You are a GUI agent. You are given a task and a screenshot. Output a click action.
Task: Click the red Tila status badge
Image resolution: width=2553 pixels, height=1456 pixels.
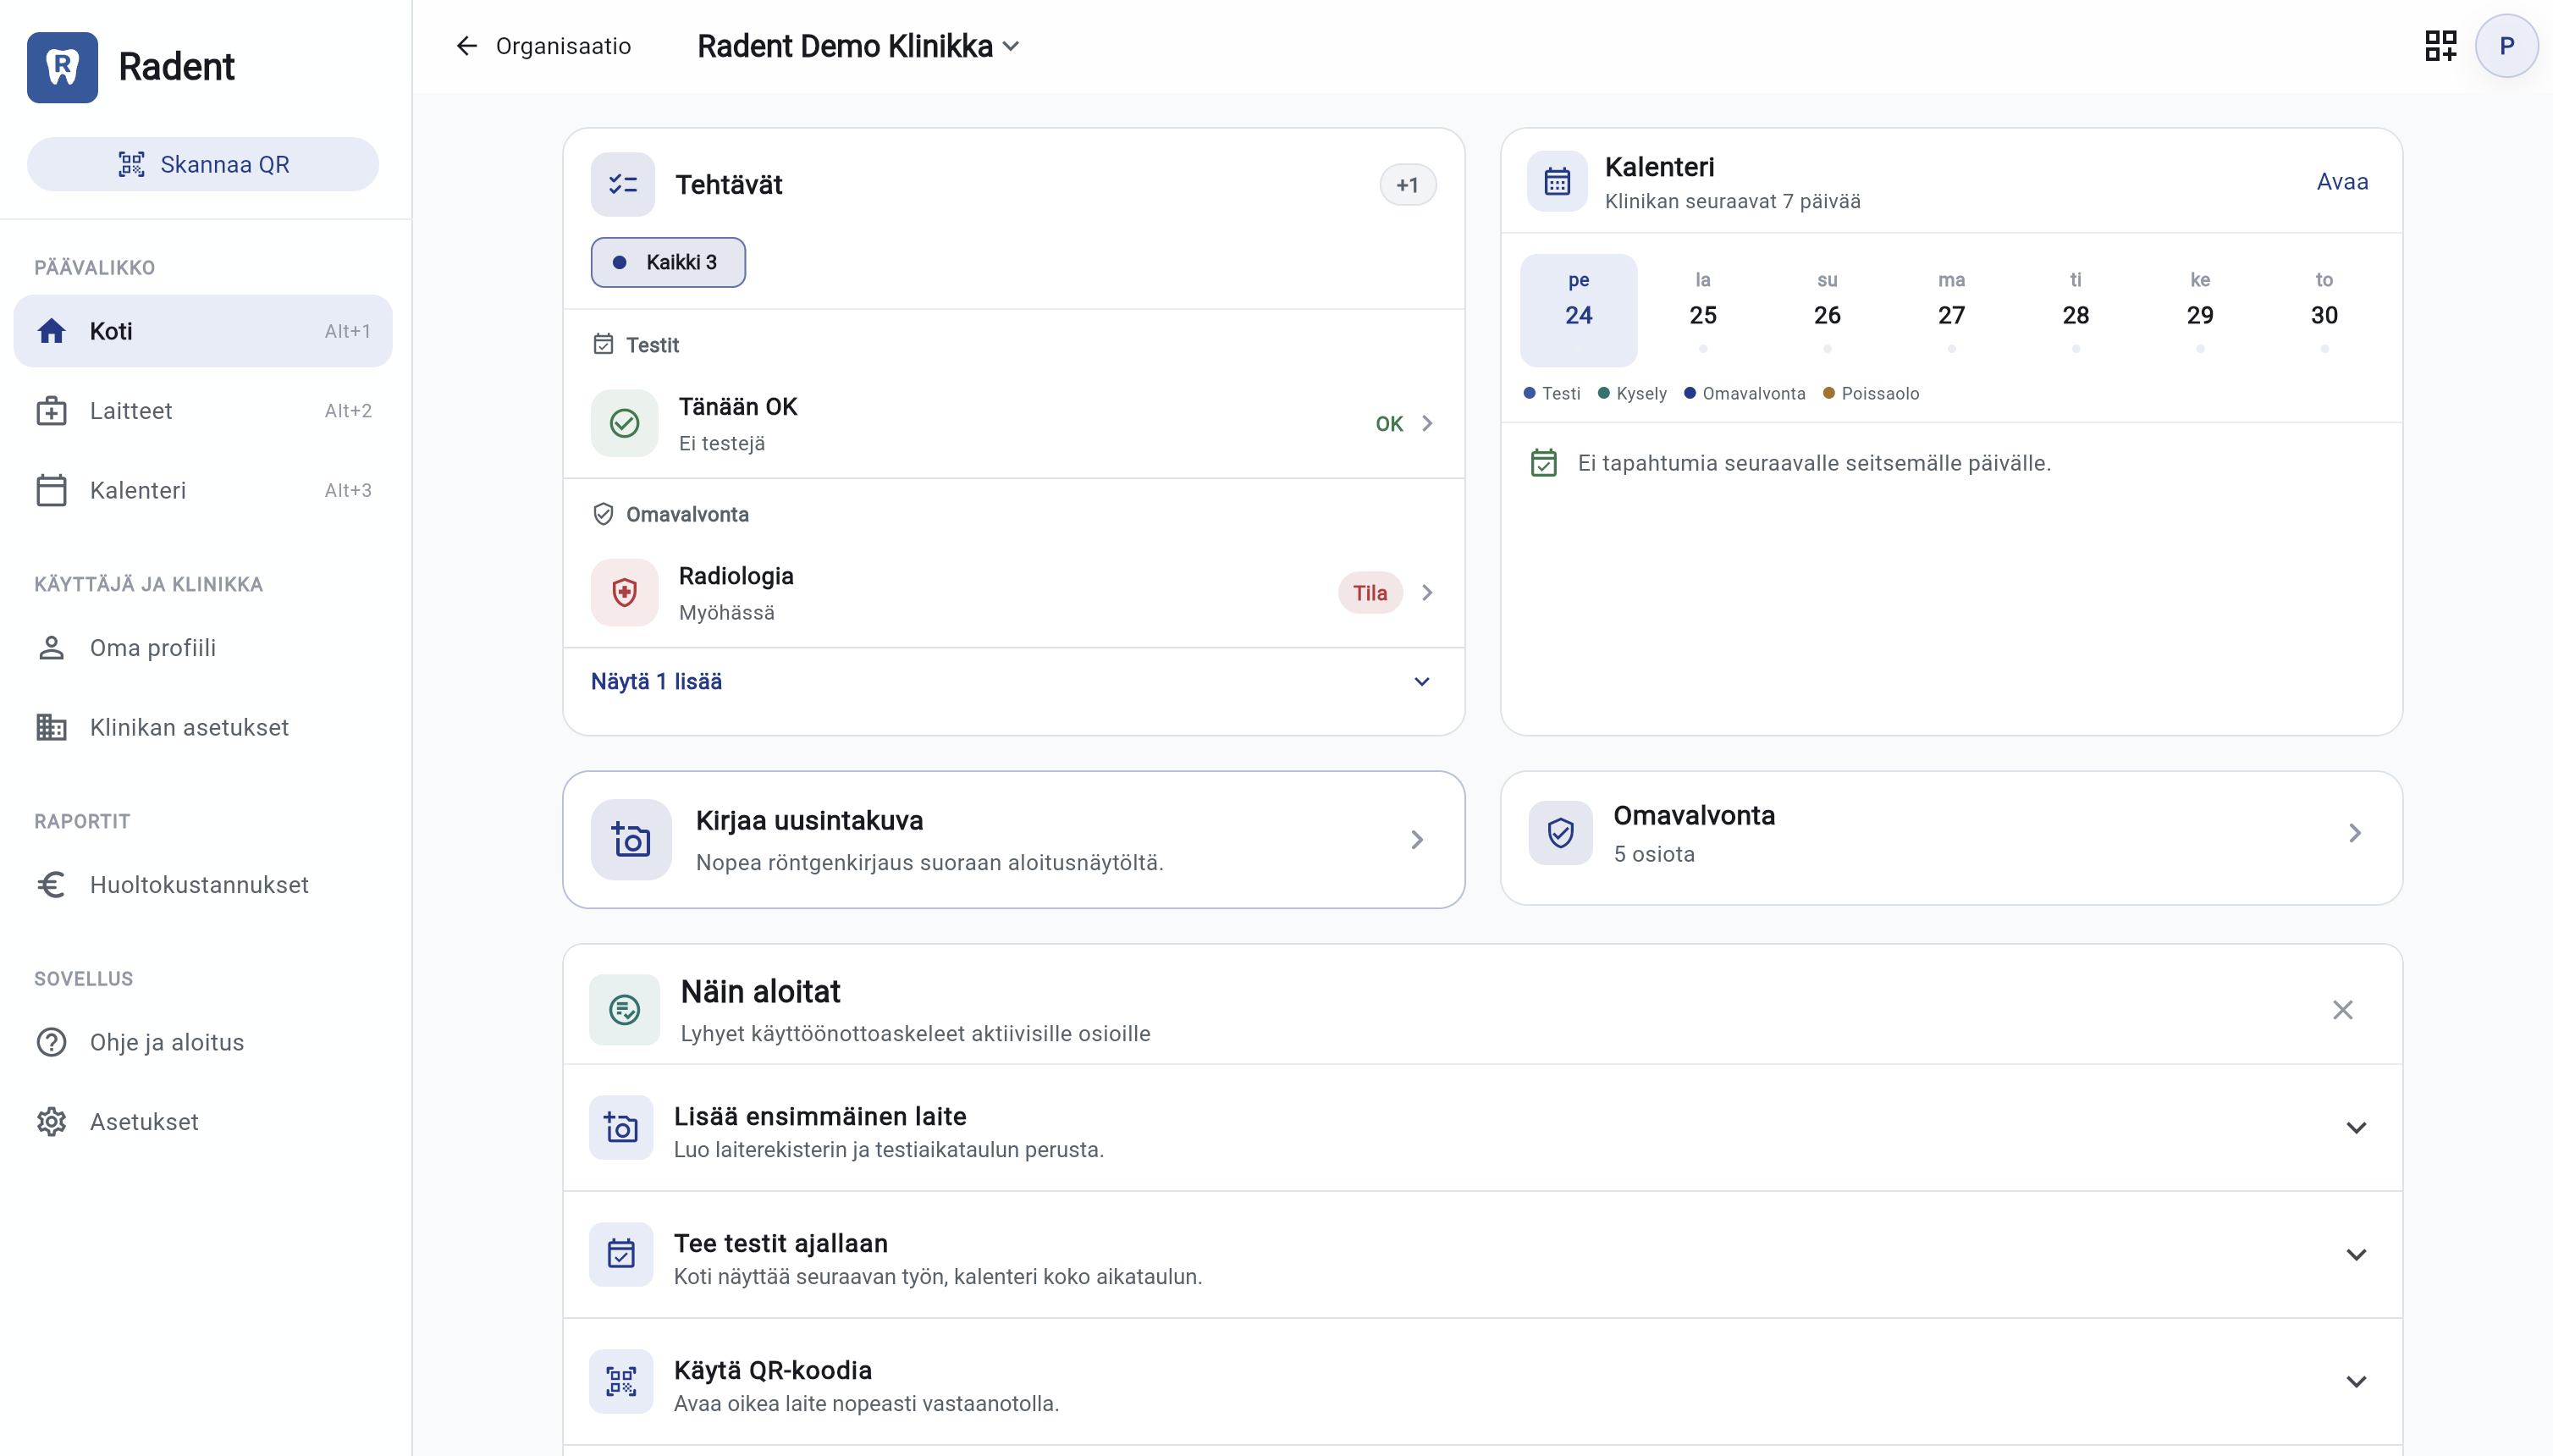pyautogui.click(x=1370, y=592)
